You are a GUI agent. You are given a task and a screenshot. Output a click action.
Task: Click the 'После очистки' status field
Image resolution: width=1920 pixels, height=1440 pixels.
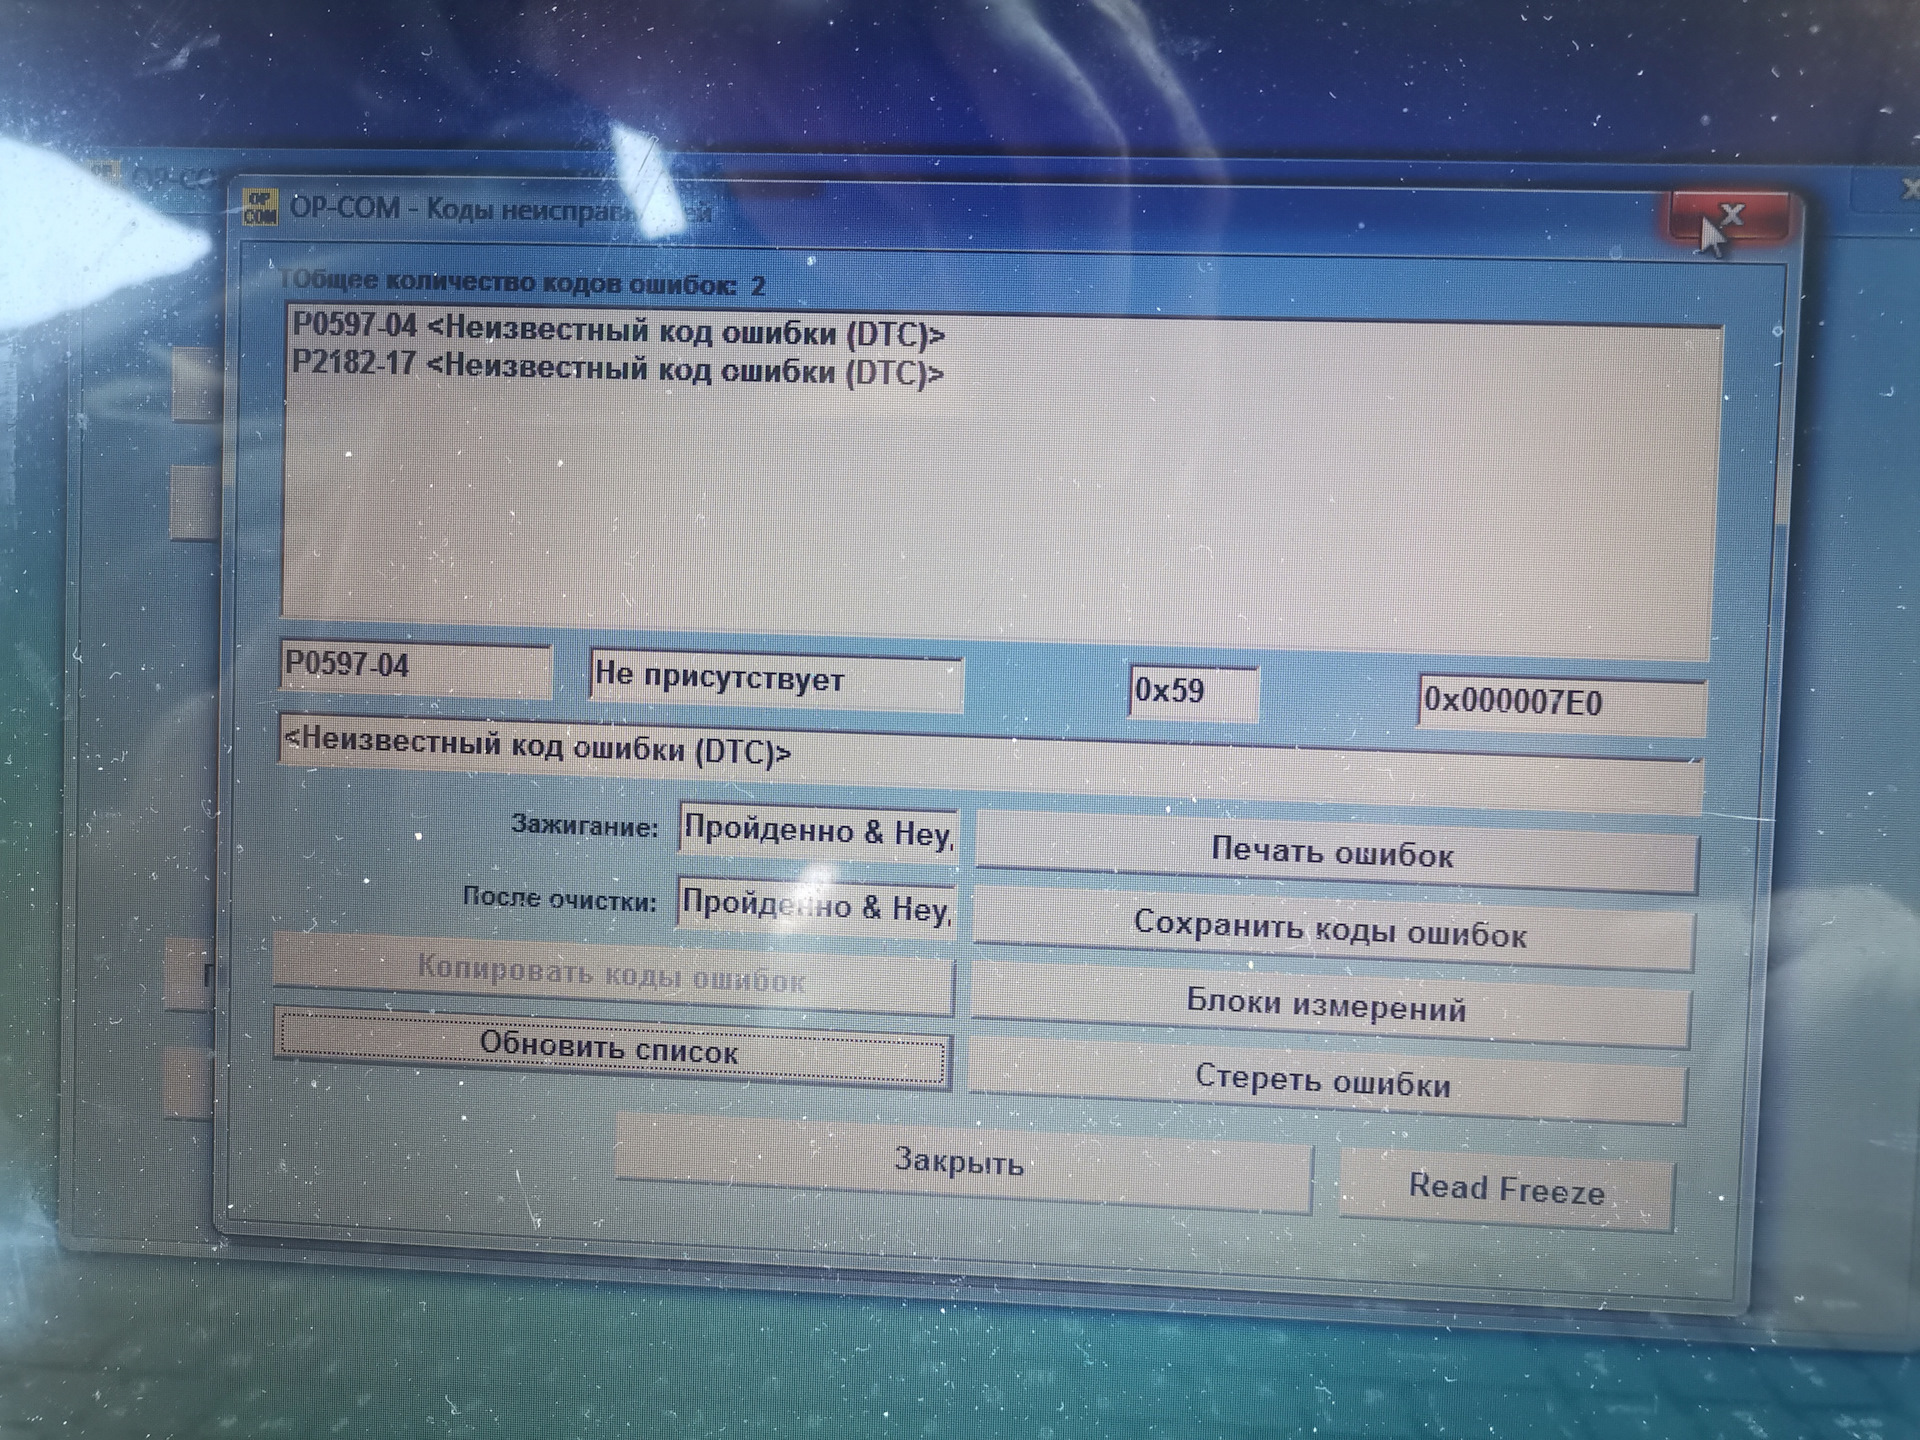(816, 907)
